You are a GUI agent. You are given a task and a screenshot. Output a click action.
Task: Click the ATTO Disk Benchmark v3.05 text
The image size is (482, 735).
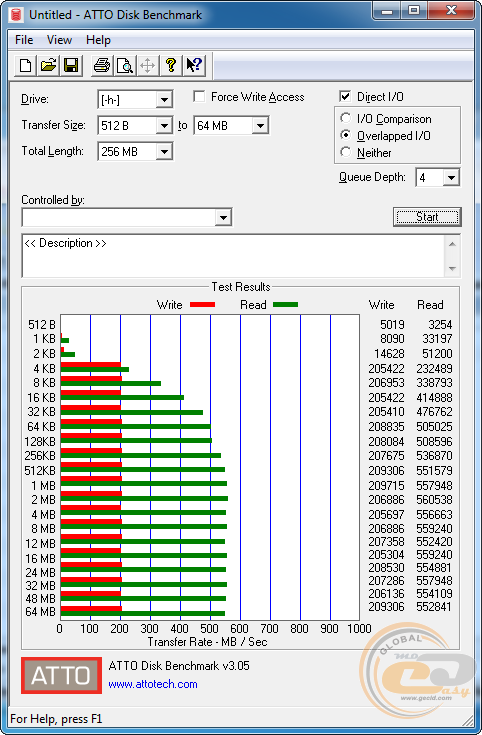(x=179, y=666)
